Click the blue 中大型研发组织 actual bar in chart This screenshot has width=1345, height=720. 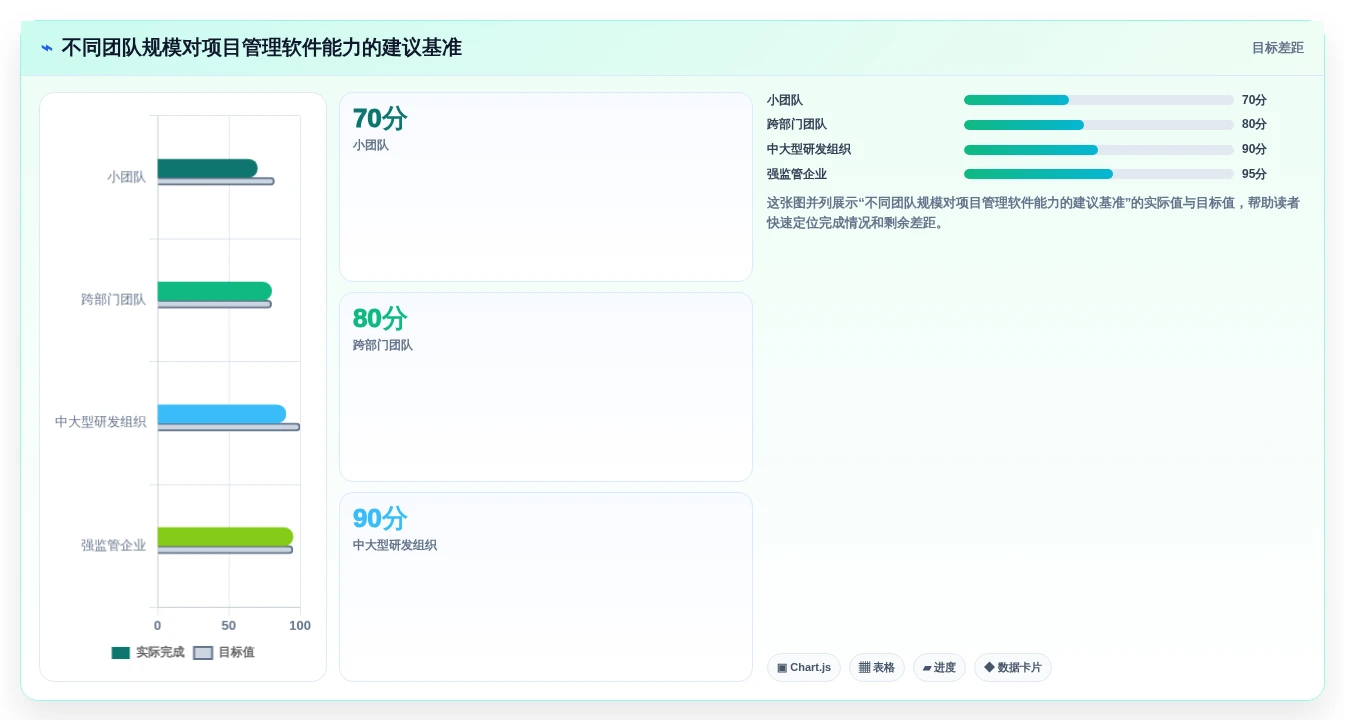(x=221, y=414)
